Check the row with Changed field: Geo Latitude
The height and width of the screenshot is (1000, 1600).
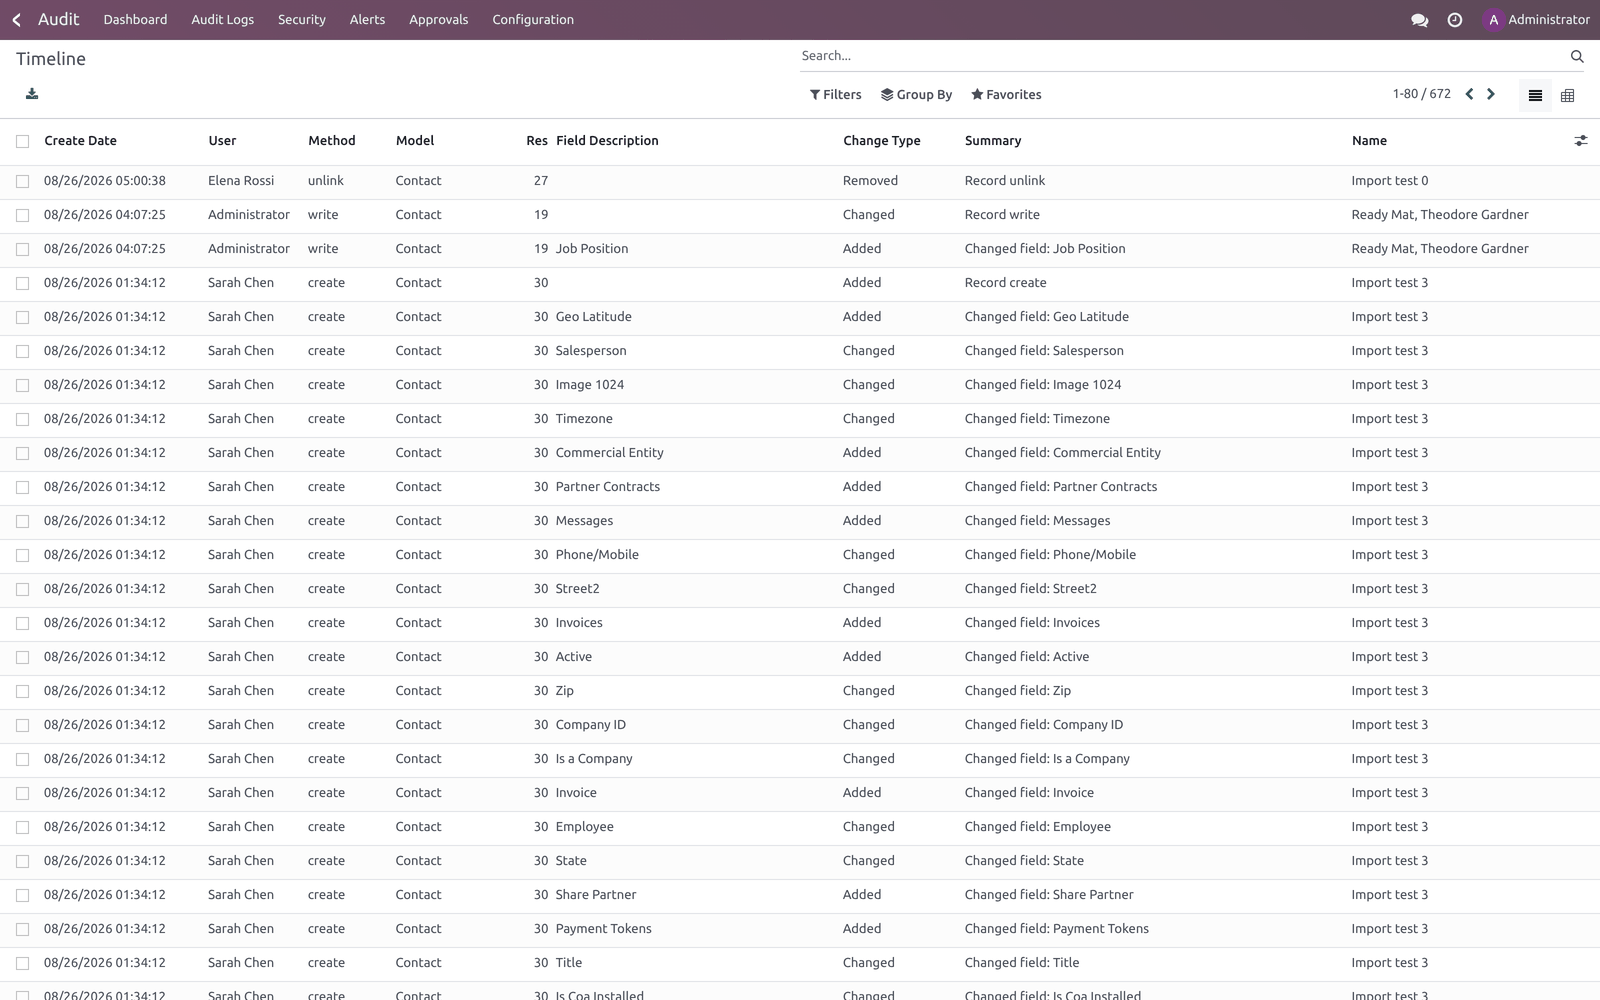point(22,317)
